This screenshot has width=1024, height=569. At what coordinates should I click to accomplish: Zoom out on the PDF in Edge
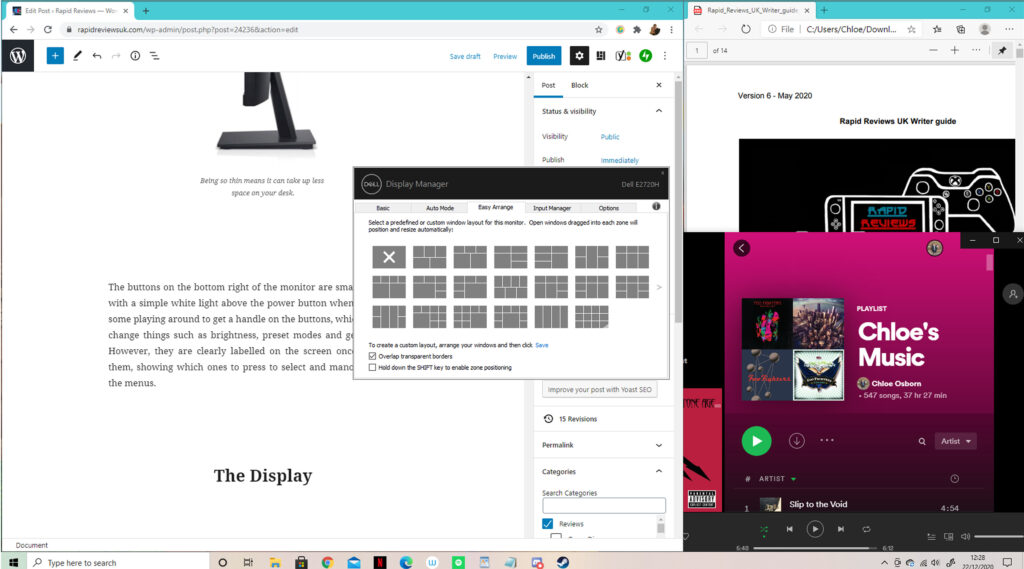tap(933, 50)
